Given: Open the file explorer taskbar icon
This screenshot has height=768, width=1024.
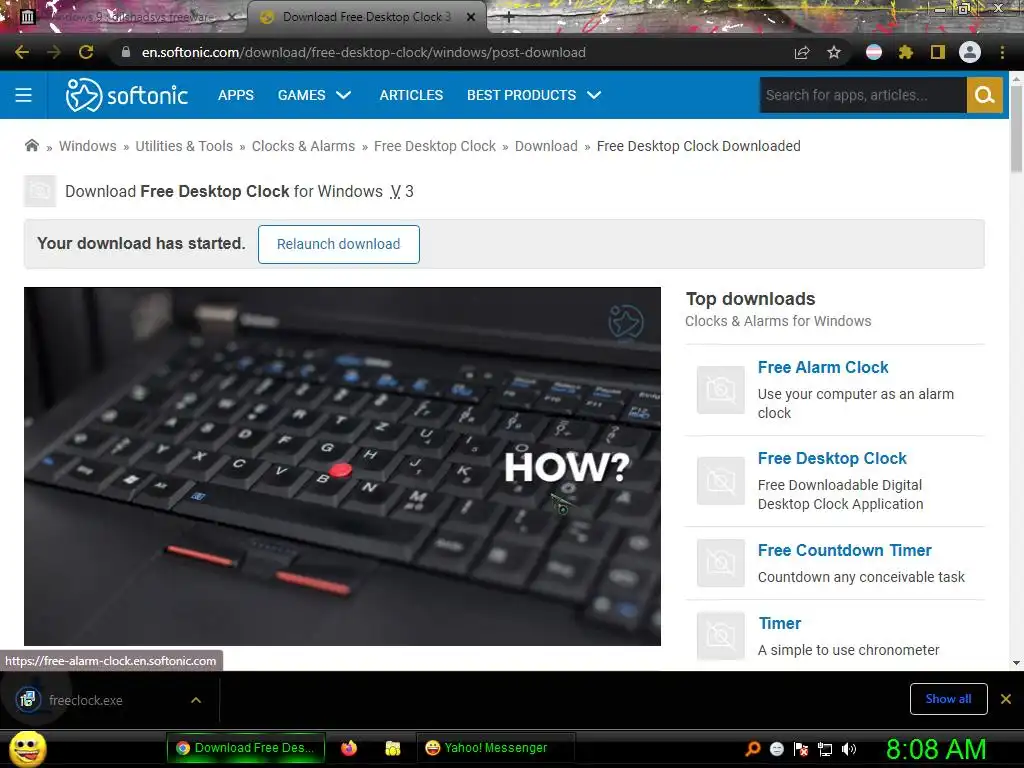Looking at the screenshot, I should pos(392,748).
